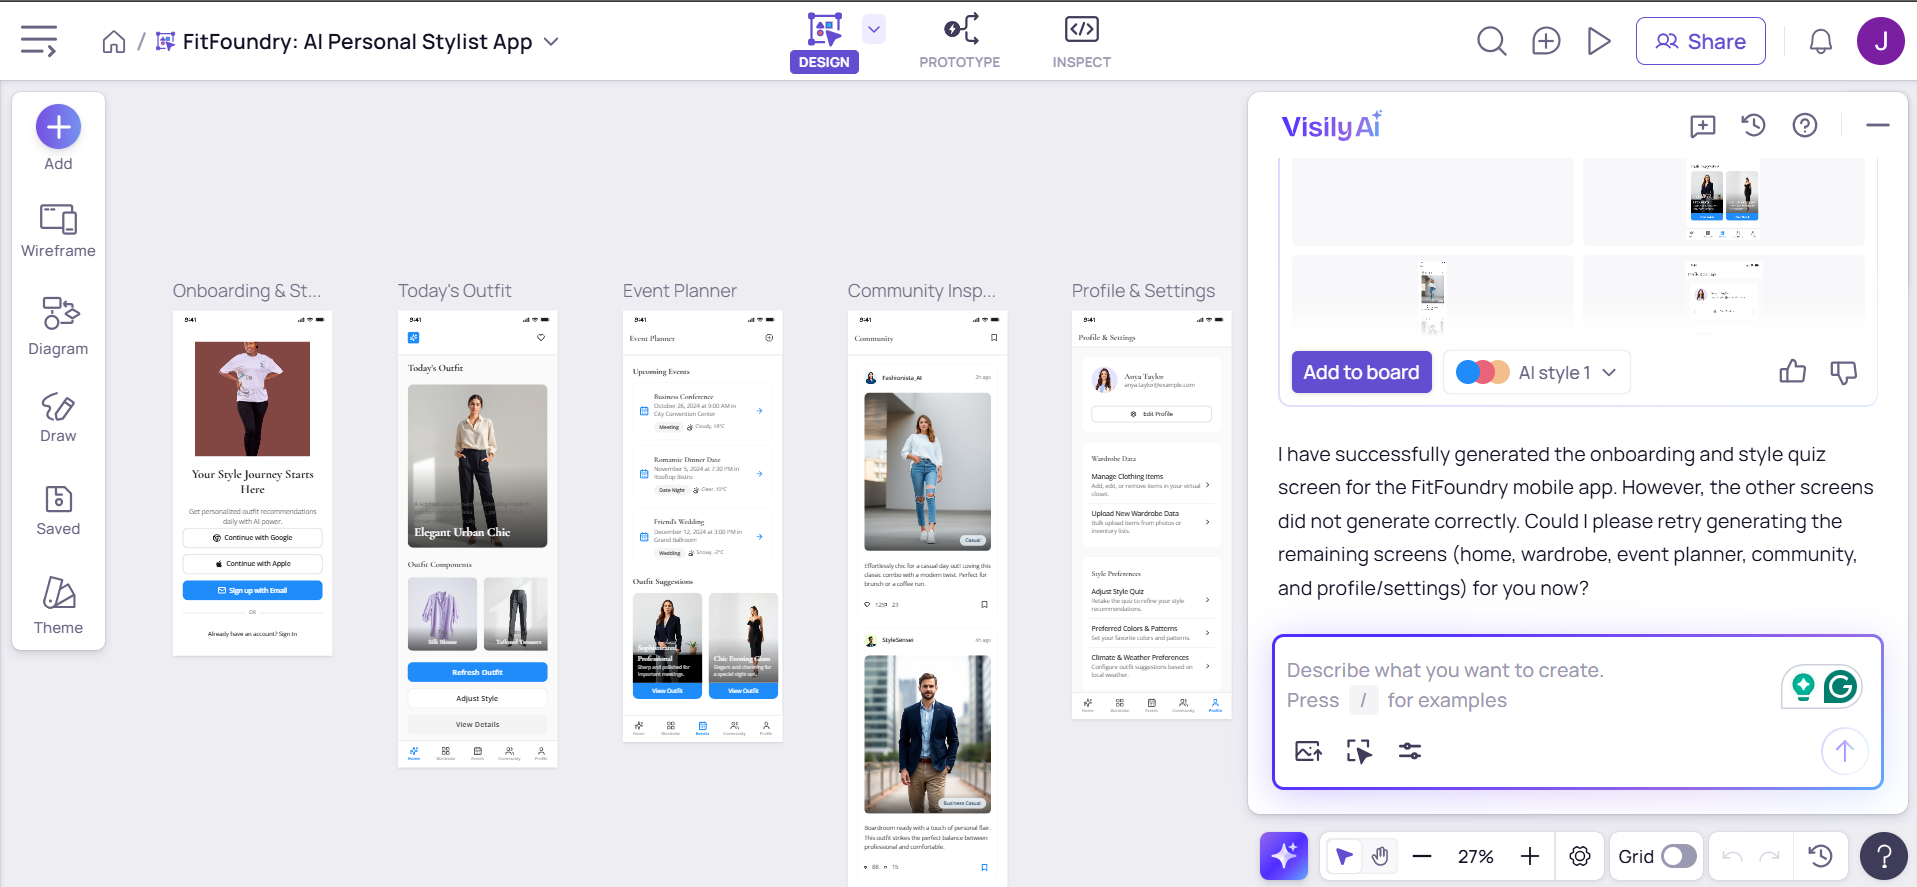The width and height of the screenshot is (1917, 887).
Task: Open Visily AI help icon
Action: pos(1804,125)
